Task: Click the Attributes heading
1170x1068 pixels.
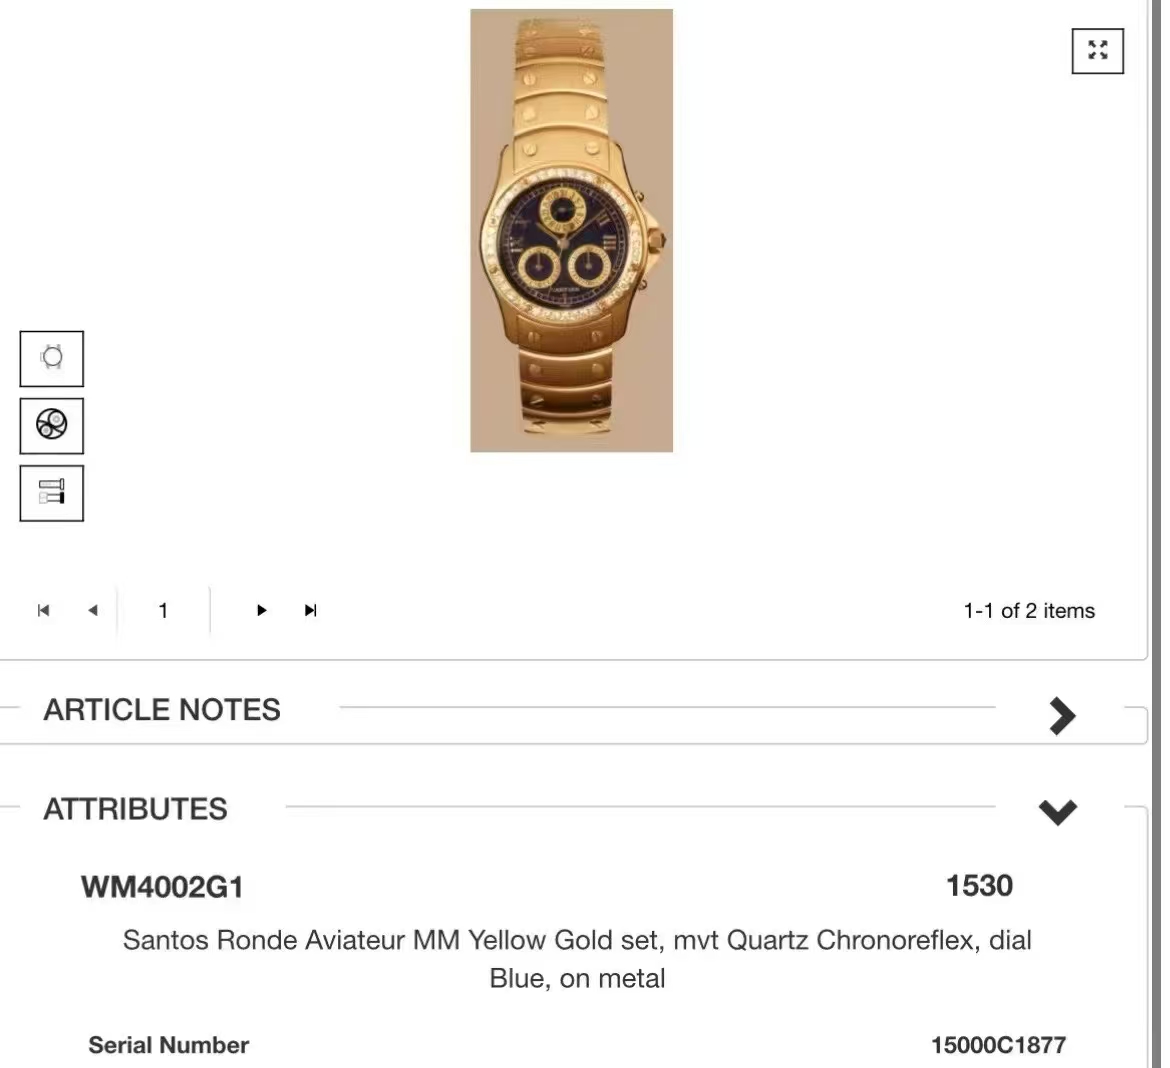Action: (135, 809)
